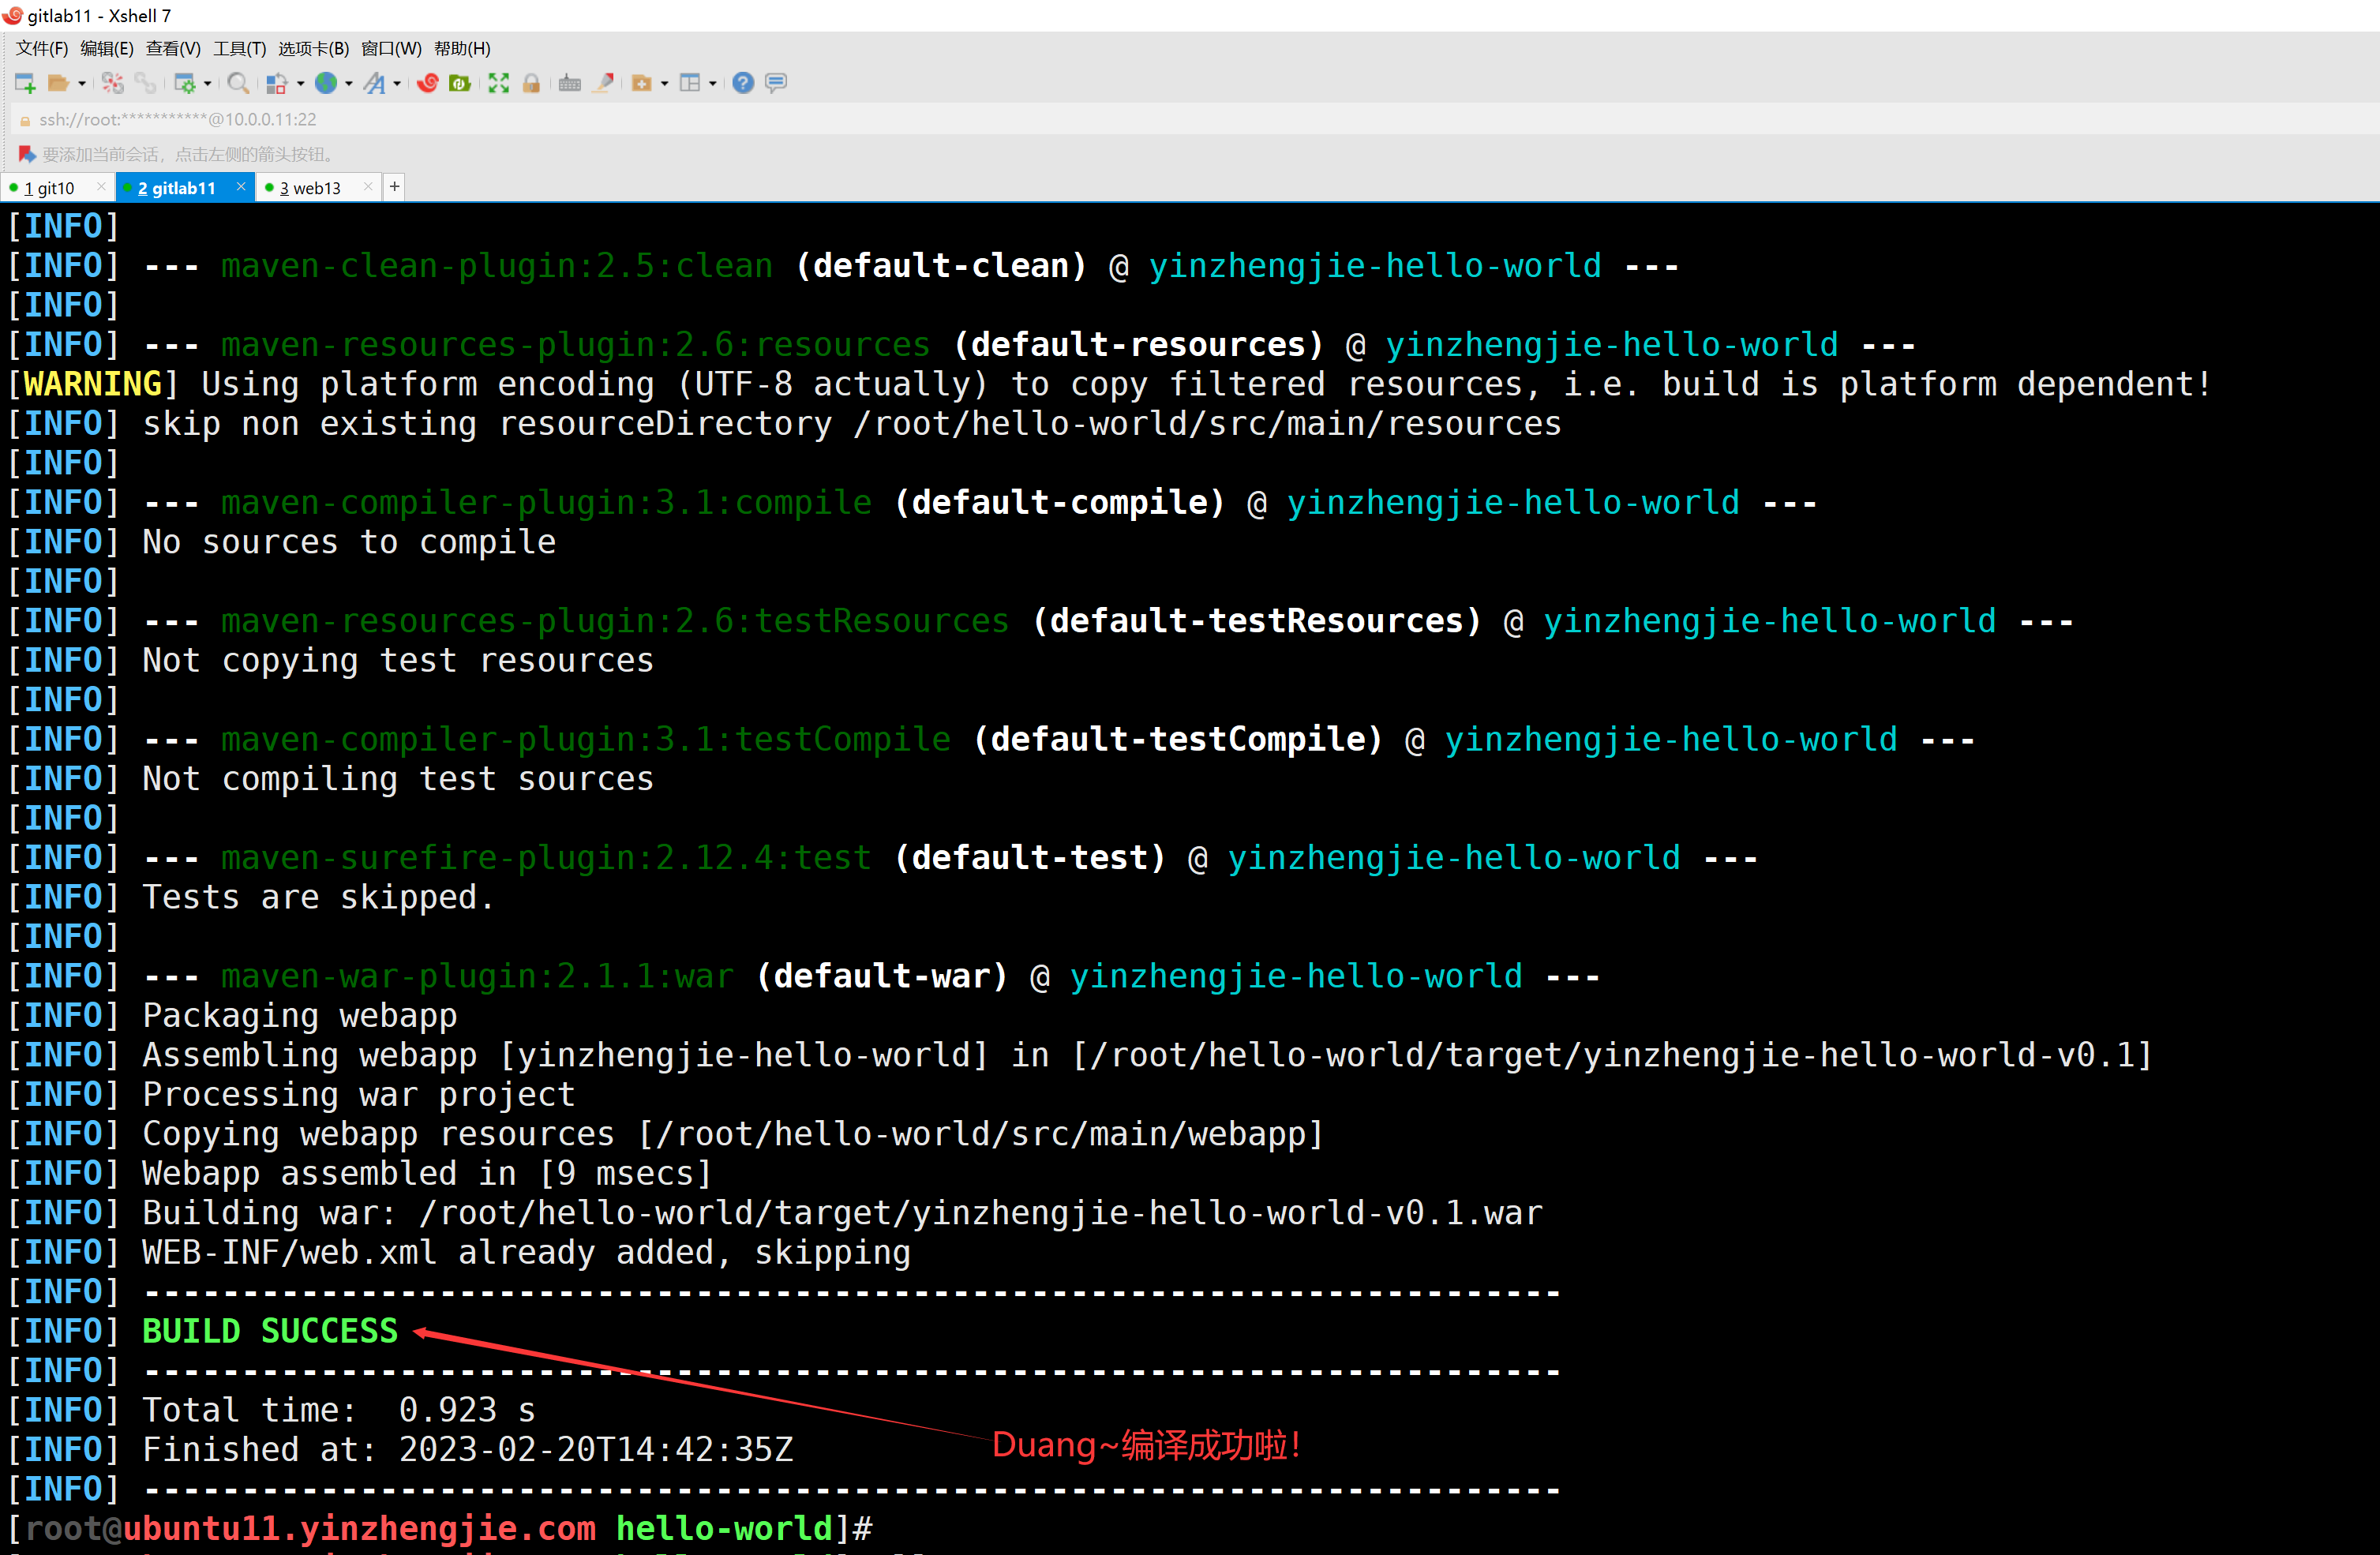Toggle full screen mode icon
The image size is (2380, 1555).
click(x=498, y=83)
